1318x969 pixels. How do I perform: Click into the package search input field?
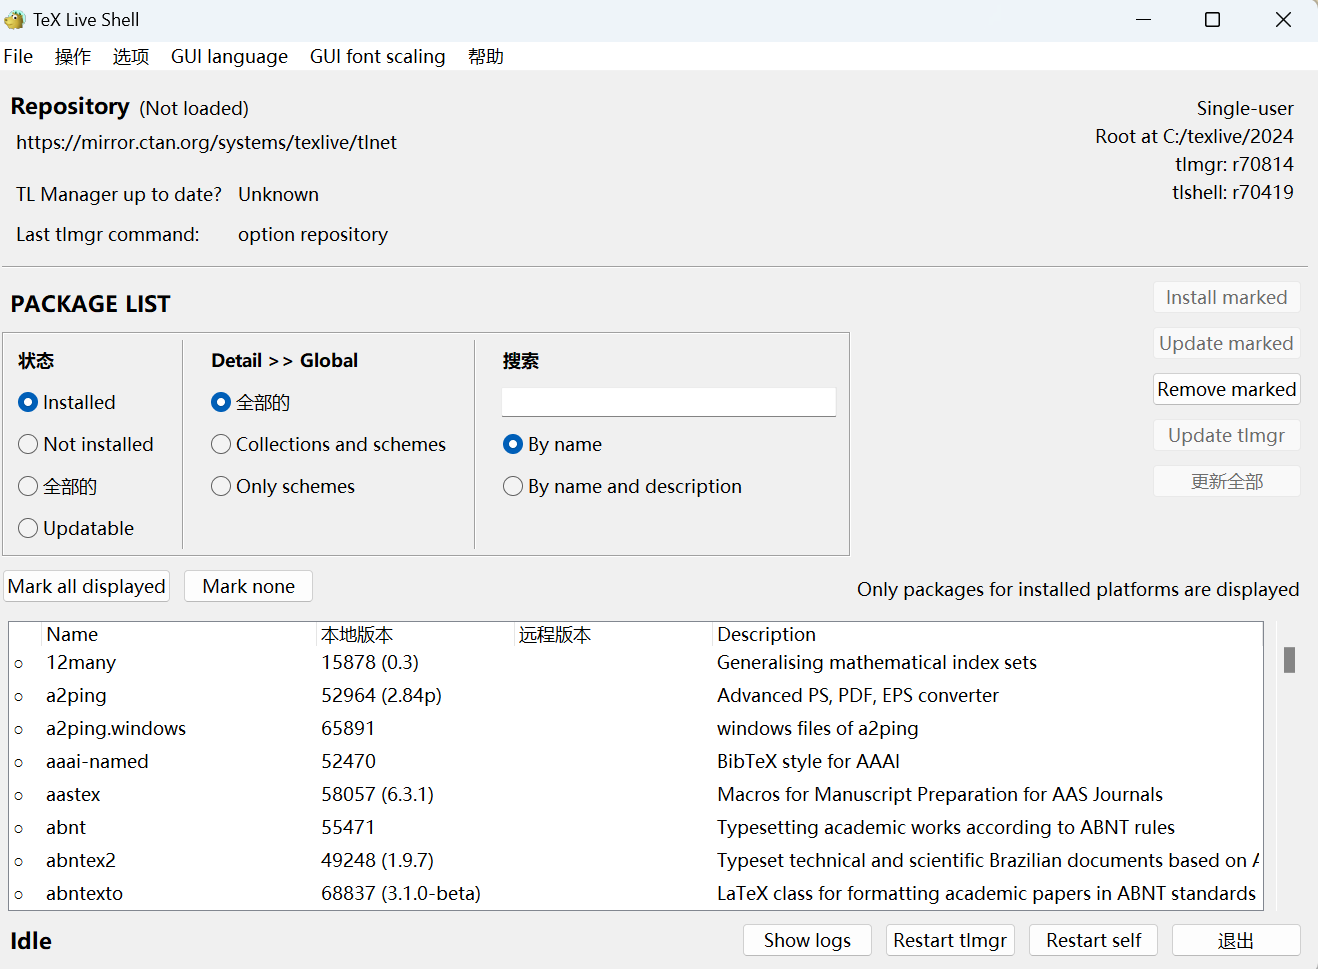tap(668, 402)
